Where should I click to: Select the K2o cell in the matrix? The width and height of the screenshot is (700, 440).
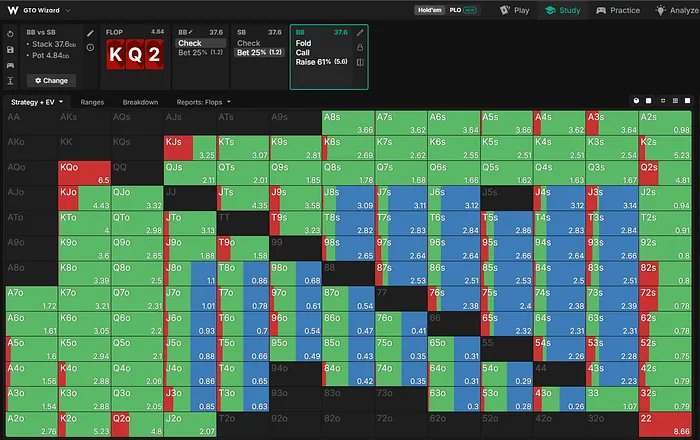(x=84, y=425)
